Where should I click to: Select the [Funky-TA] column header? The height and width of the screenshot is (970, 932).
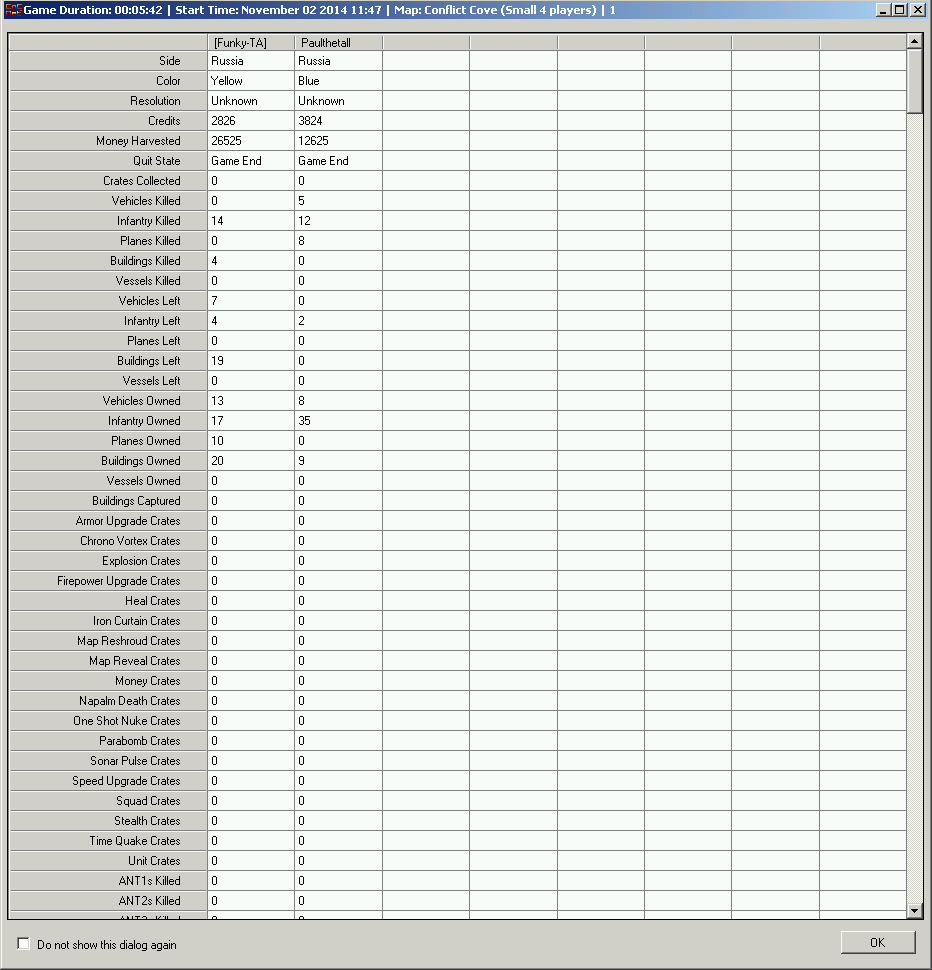tap(251, 43)
